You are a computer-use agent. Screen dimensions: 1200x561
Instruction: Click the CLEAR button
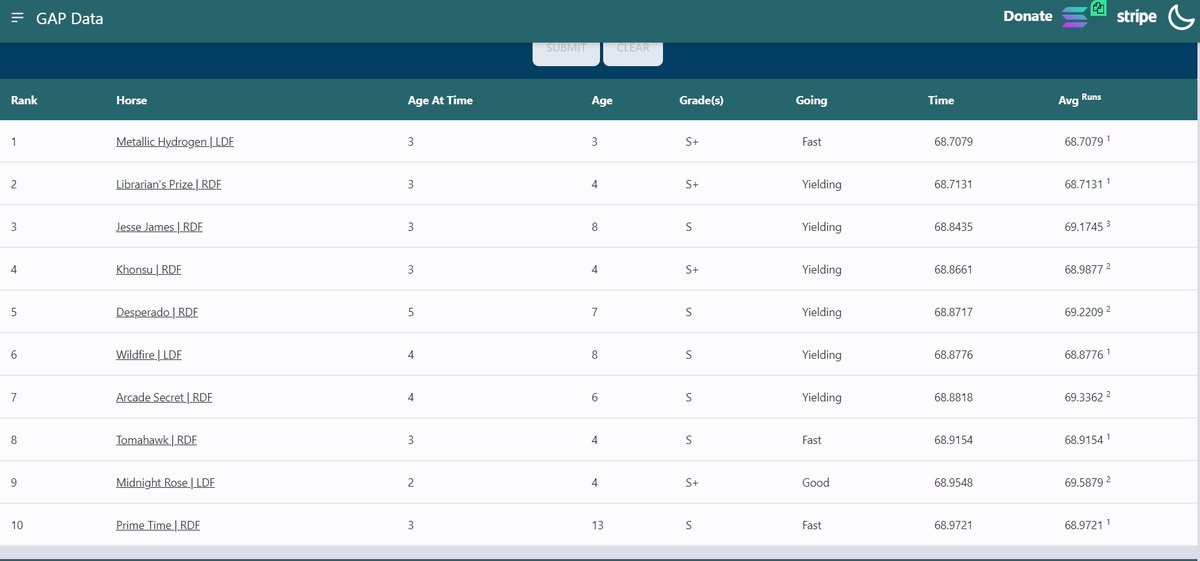[x=633, y=49]
